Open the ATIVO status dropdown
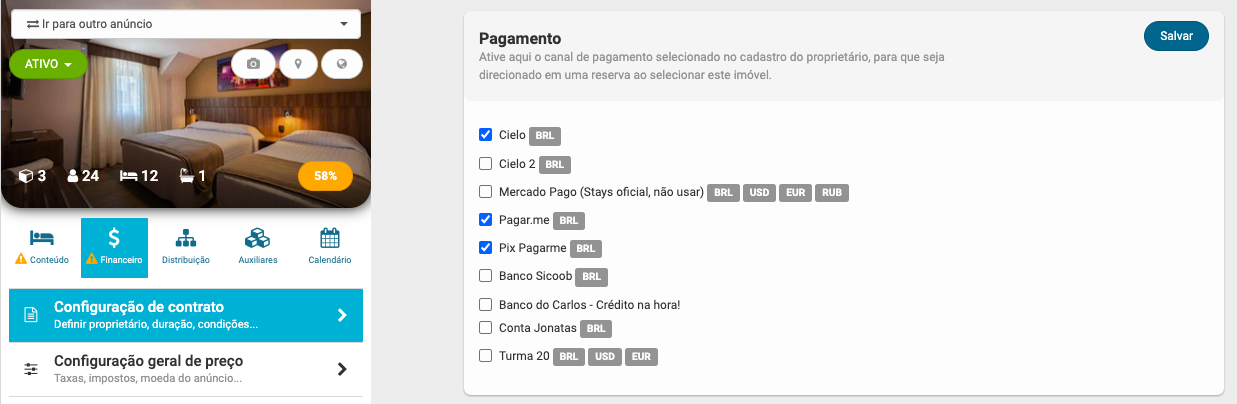1237x404 pixels. click(x=48, y=65)
